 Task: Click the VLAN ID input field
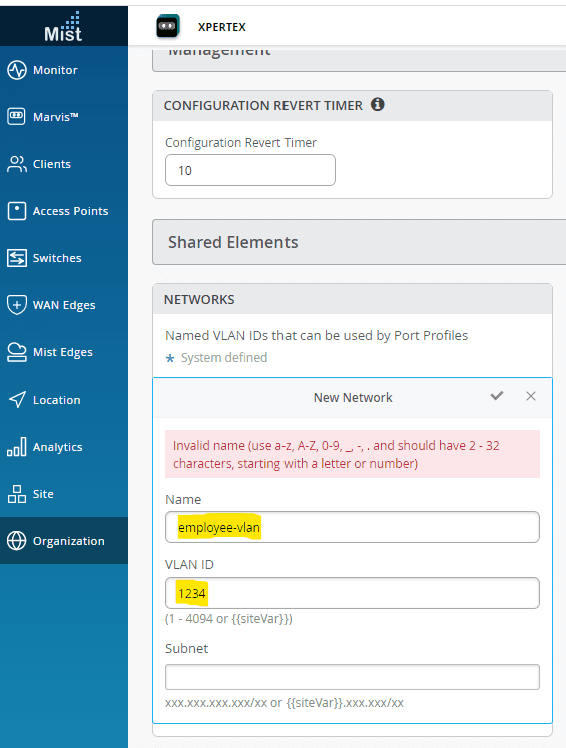(352, 593)
